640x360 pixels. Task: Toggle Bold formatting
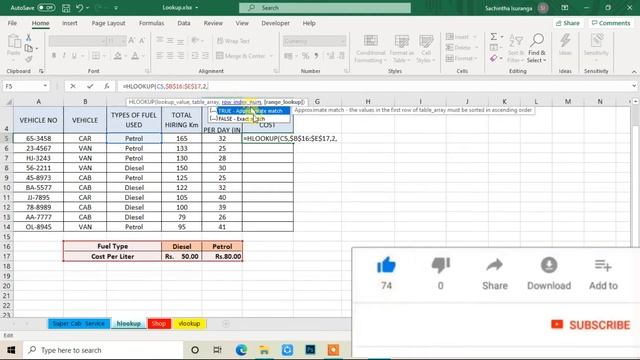pyautogui.click(x=53, y=56)
